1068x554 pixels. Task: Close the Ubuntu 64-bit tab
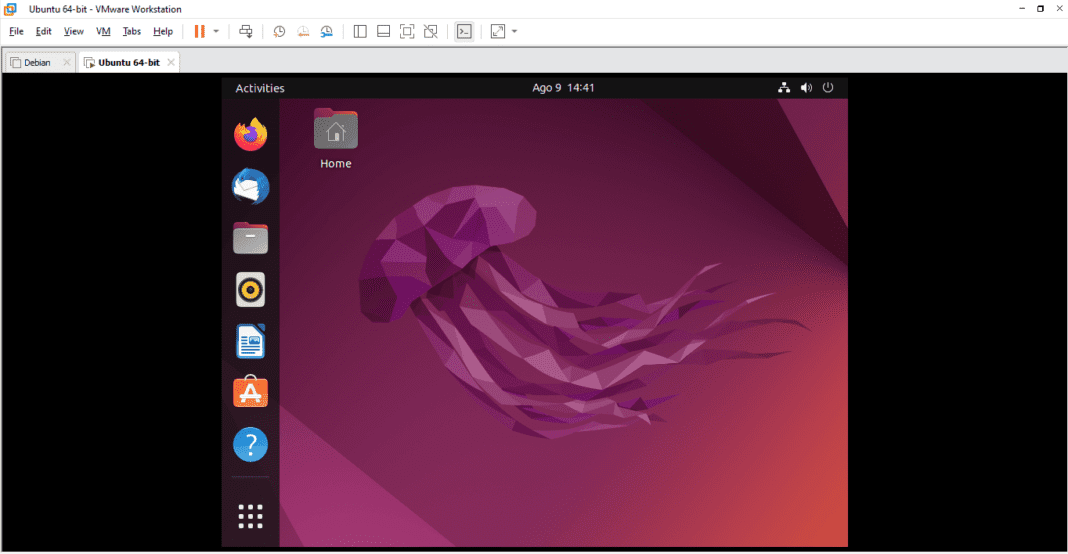(x=171, y=62)
